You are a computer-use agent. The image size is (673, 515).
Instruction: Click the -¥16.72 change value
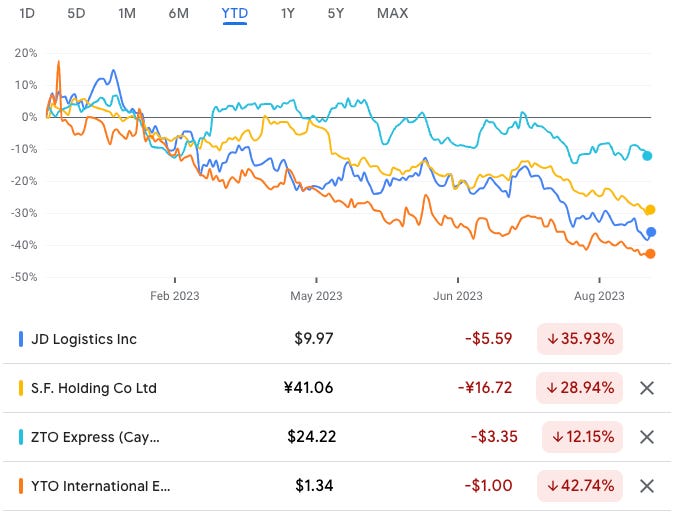coord(485,388)
